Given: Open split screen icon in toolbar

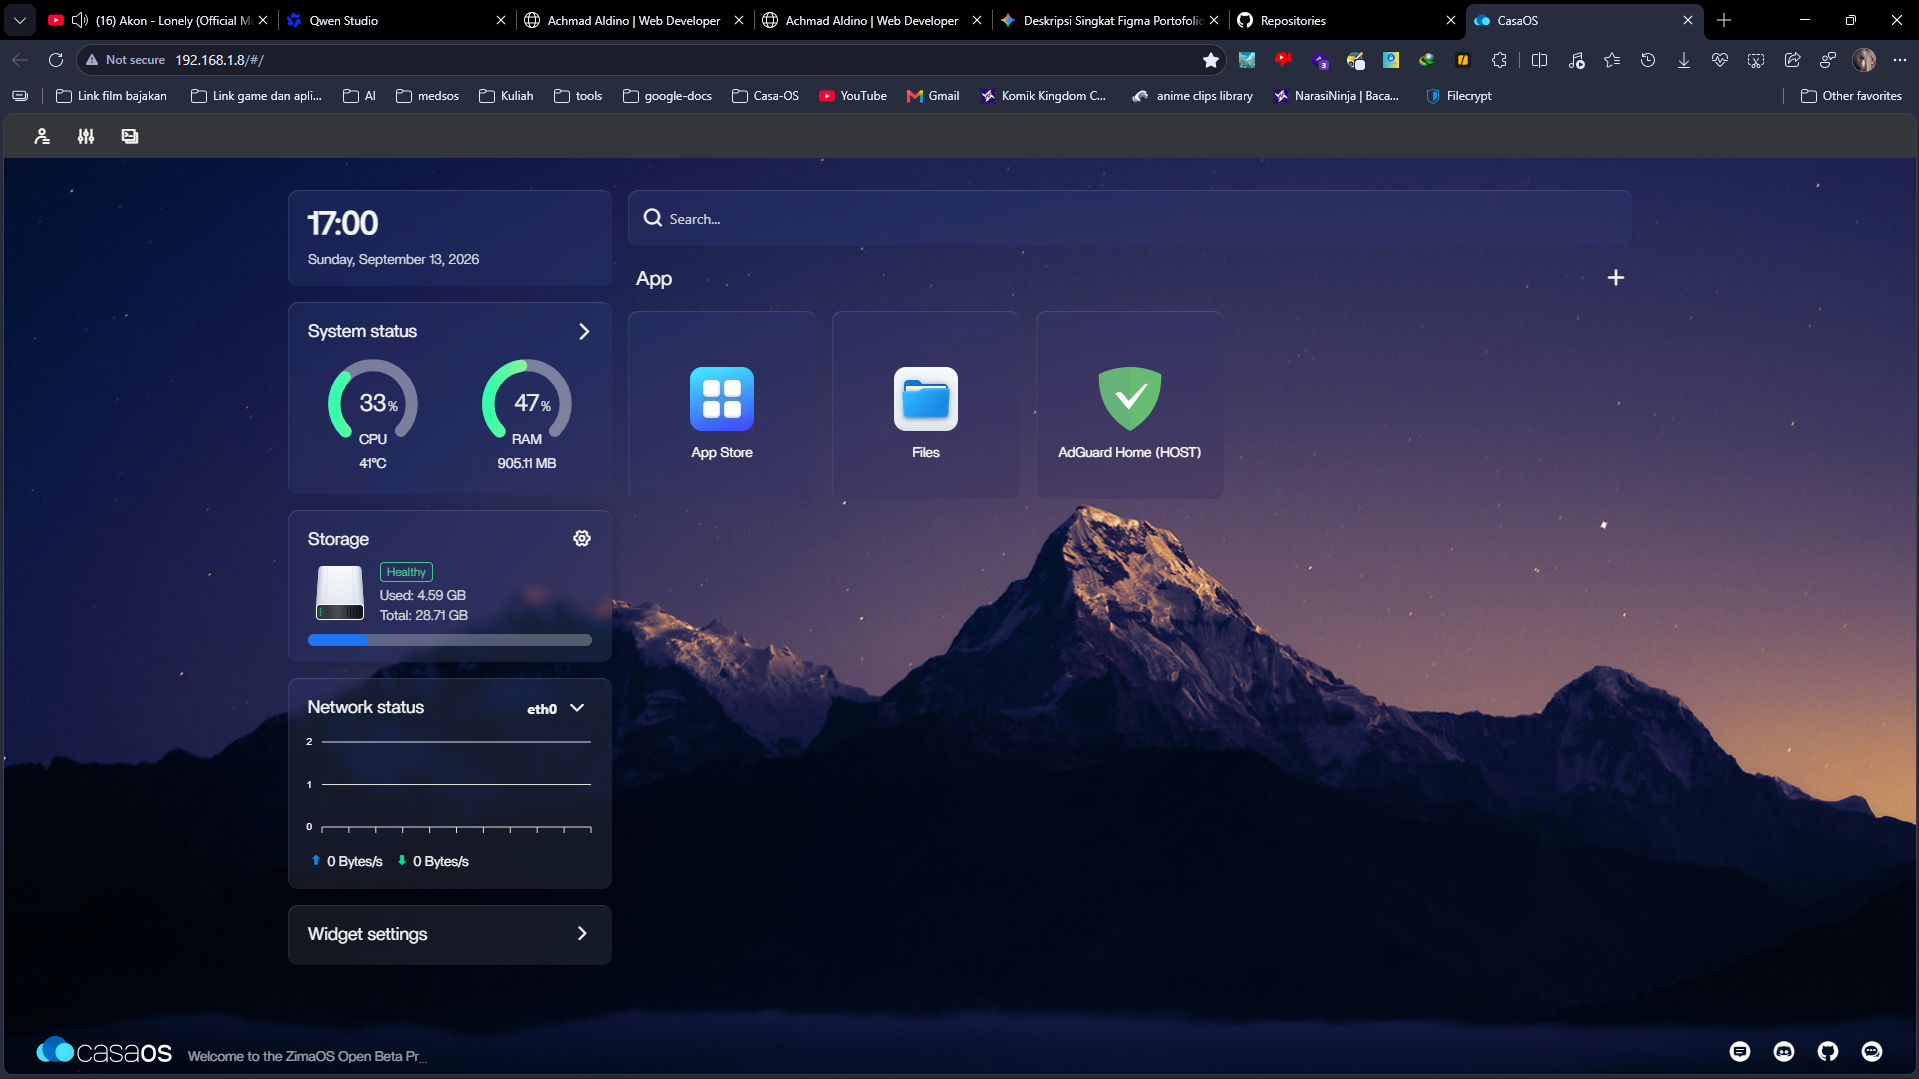Looking at the screenshot, I should tap(1540, 60).
